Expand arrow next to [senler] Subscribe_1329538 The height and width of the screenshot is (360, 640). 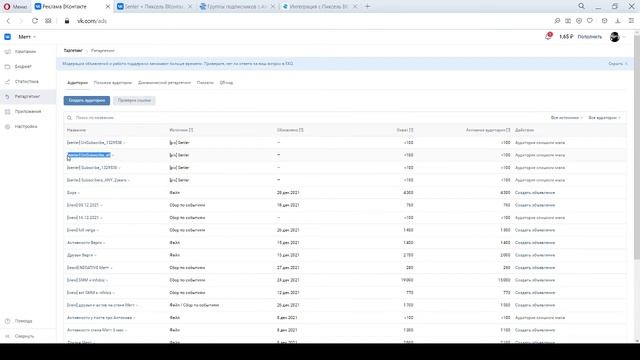tap(119, 168)
